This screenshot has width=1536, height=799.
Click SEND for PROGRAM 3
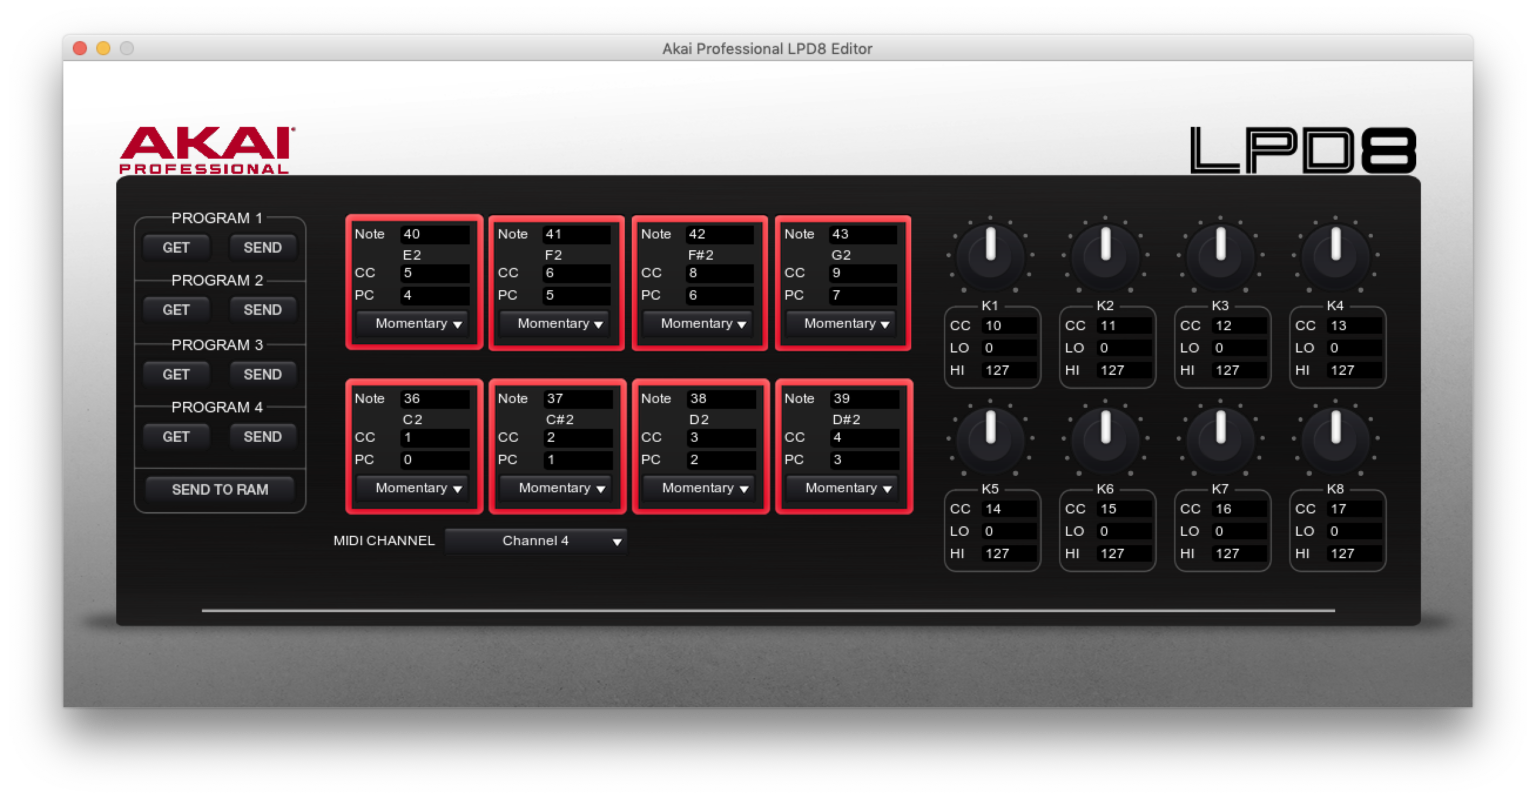[x=262, y=375]
